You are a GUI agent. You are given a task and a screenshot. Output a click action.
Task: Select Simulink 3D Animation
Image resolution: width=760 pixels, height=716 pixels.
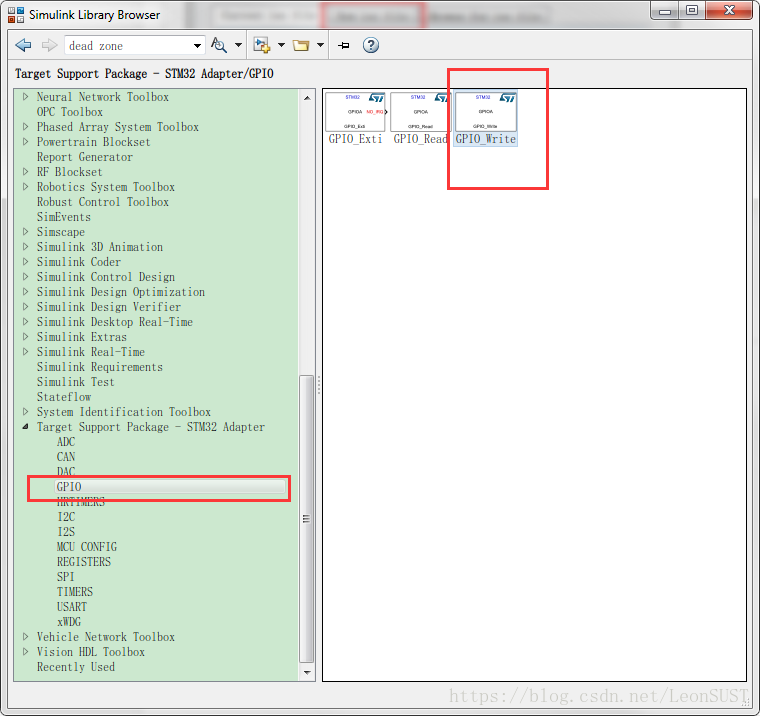(x=100, y=247)
